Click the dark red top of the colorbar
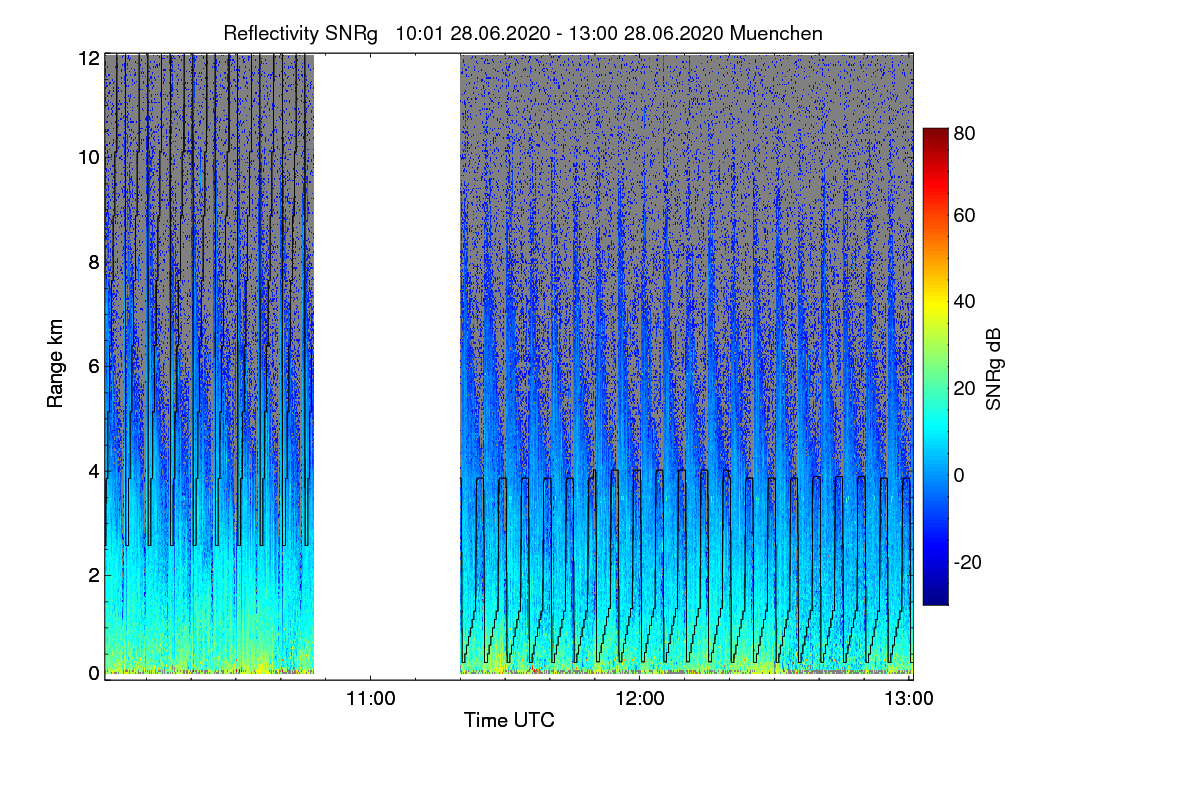The image size is (1200, 800). (935, 136)
